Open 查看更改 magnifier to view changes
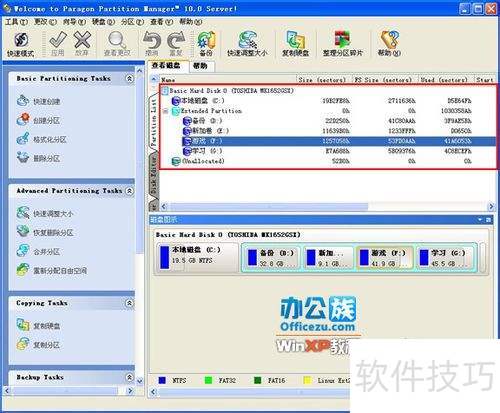Viewport: 500px width, 413px height. pos(117,44)
